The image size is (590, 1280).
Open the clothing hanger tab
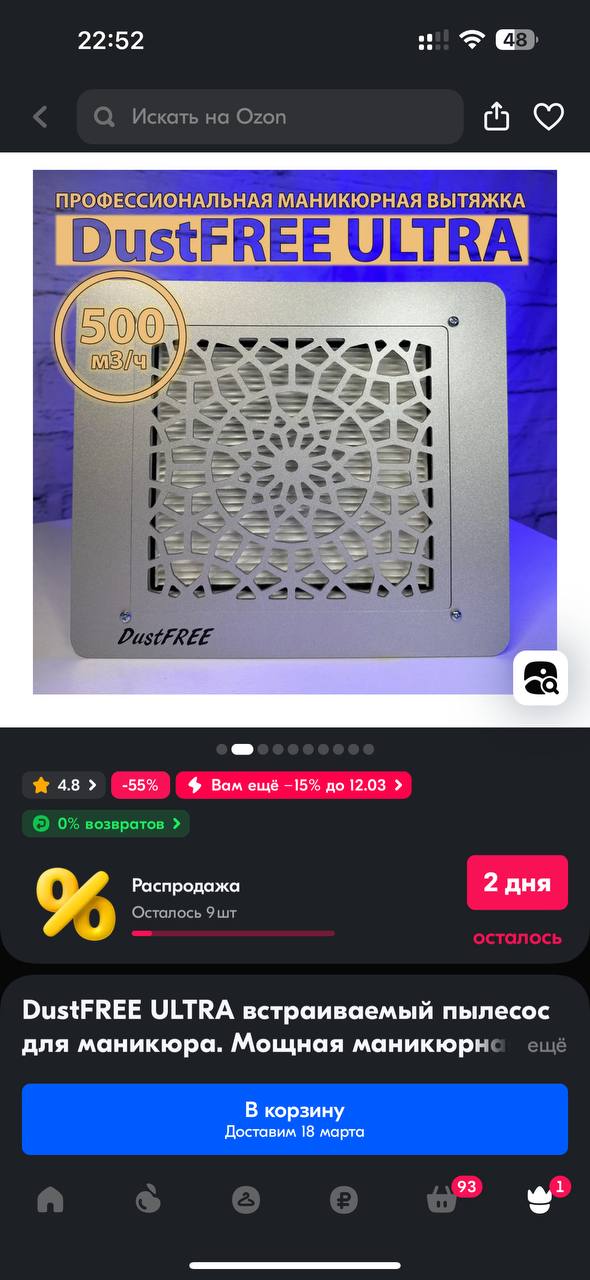(x=246, y=1199)
